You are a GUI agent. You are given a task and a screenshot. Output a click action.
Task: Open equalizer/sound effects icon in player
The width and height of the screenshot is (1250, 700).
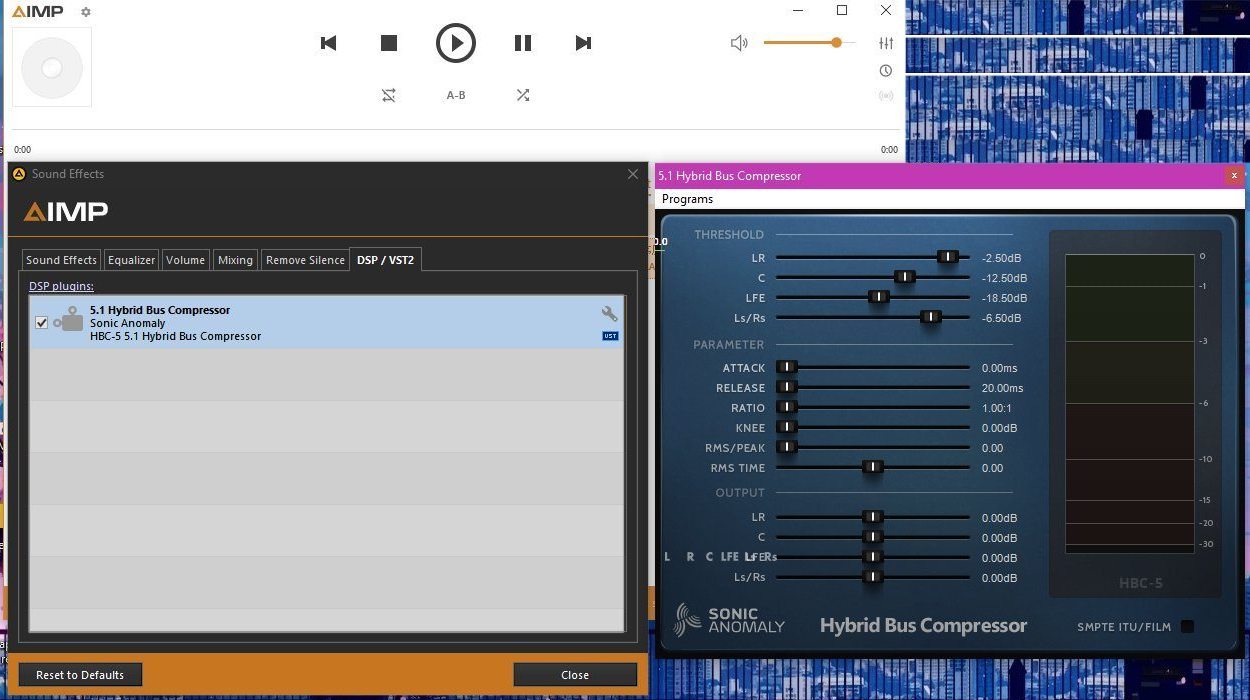point(886,43)
